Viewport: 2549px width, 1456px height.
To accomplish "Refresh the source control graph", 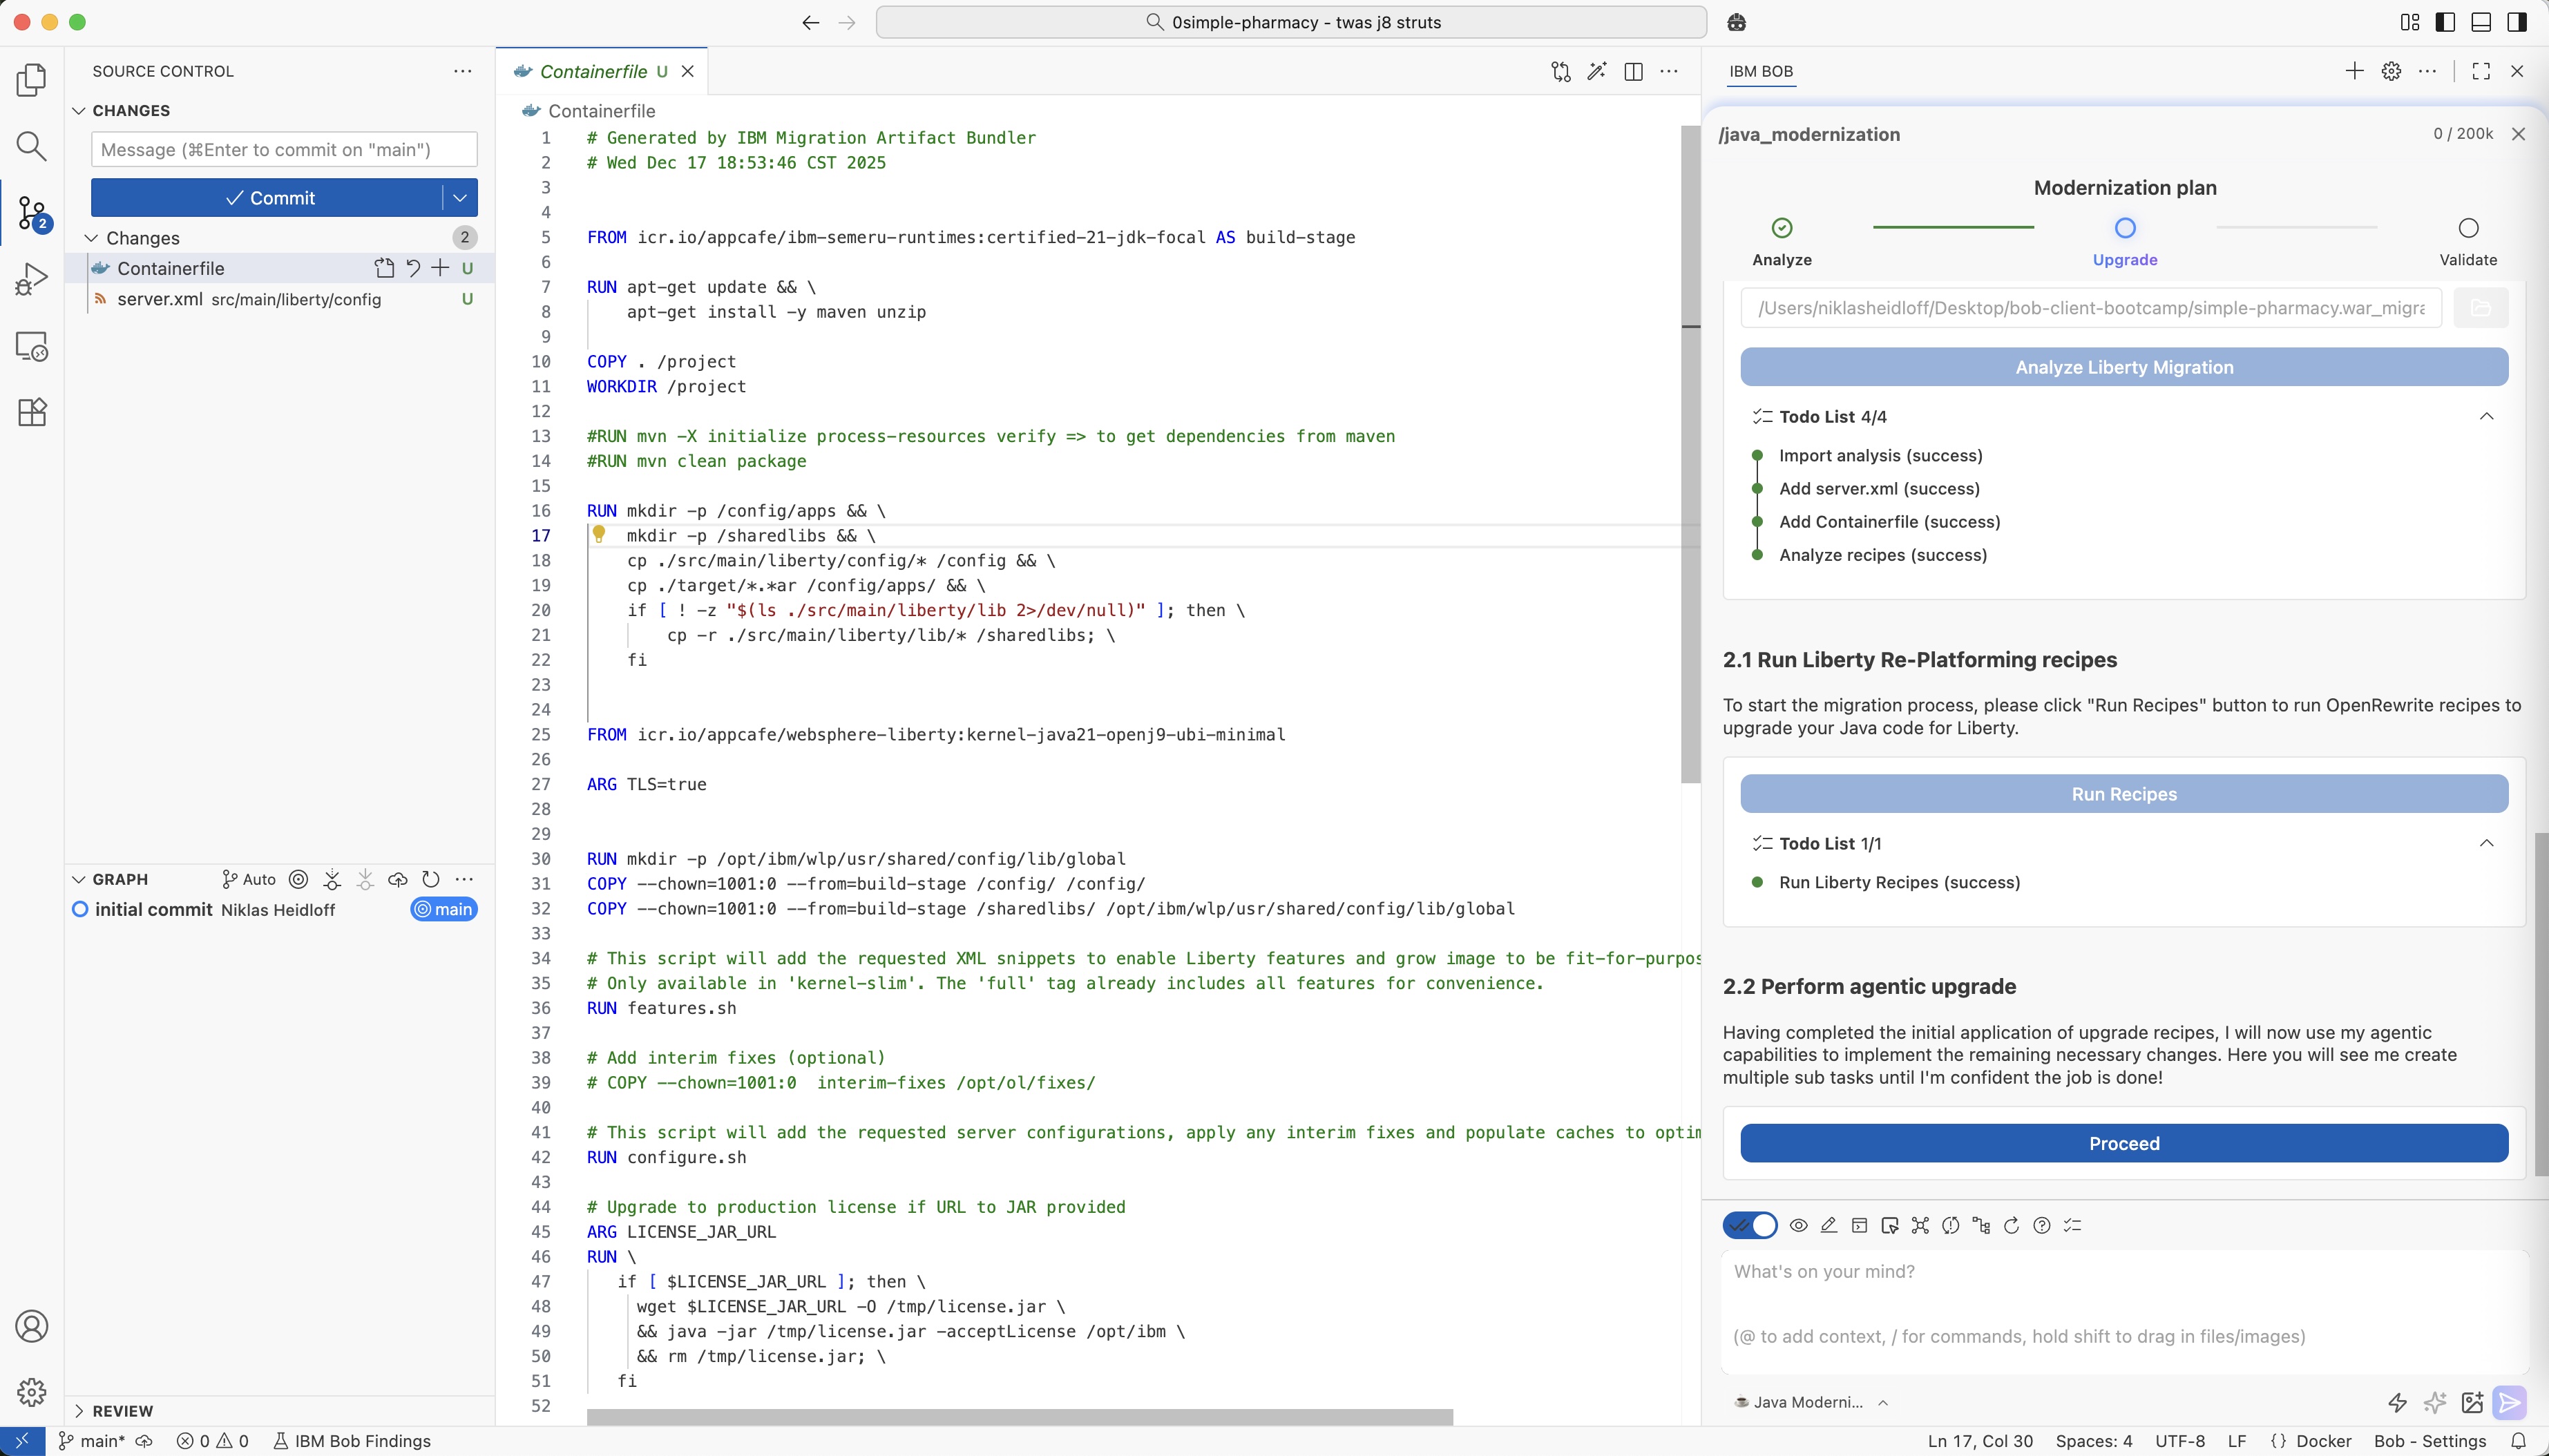I will 431,879.
